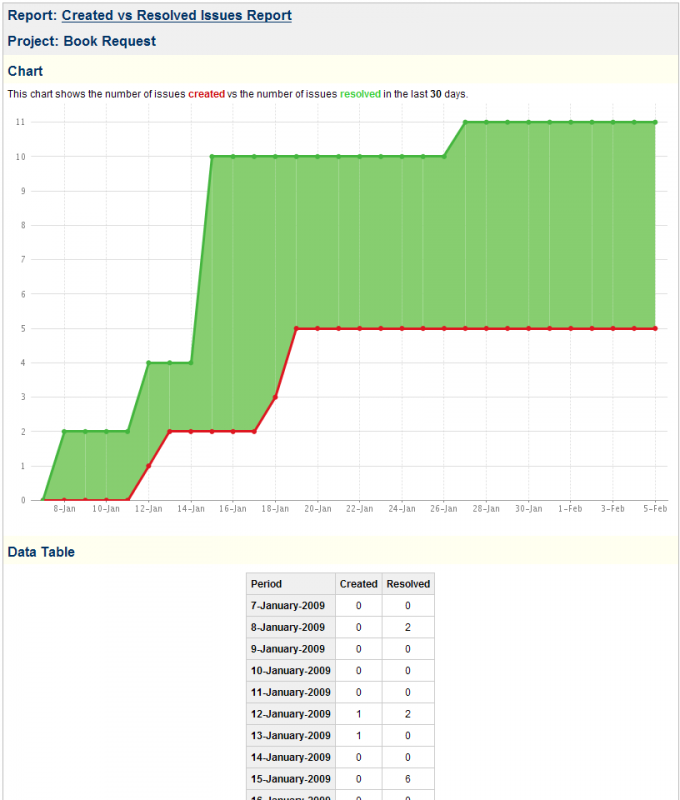Click the Resolved value 6 for 15-January-2009
Viewport: 680px width, 800px height.
point(408,779)
